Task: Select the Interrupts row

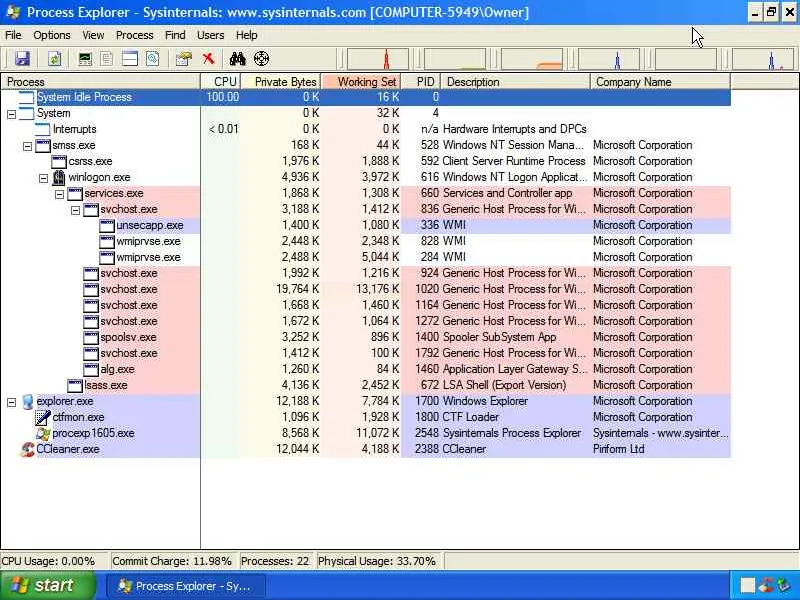Action: click(x=366, y=129)
